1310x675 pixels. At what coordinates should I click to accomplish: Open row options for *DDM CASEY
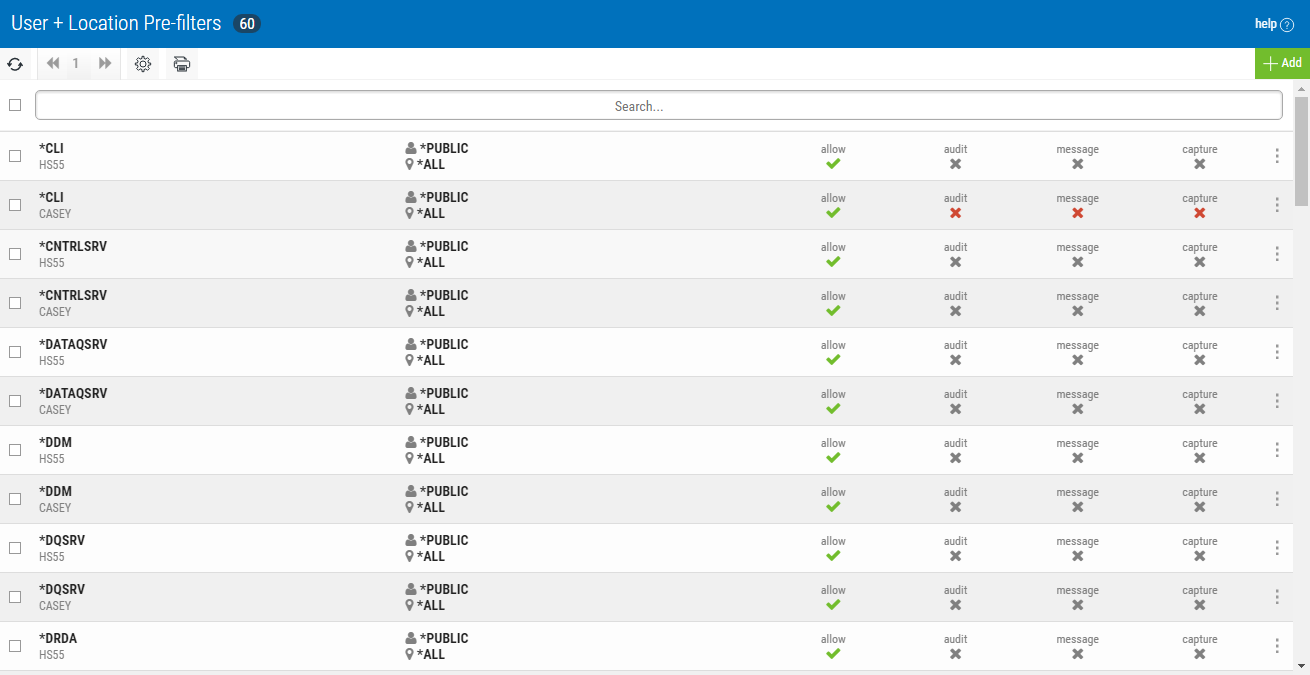tap(1277, 499)
